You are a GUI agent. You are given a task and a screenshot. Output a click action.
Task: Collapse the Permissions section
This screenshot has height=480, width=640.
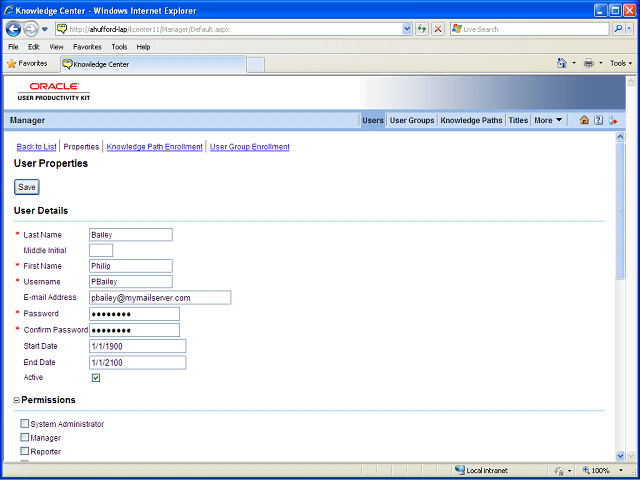[17, 400]
